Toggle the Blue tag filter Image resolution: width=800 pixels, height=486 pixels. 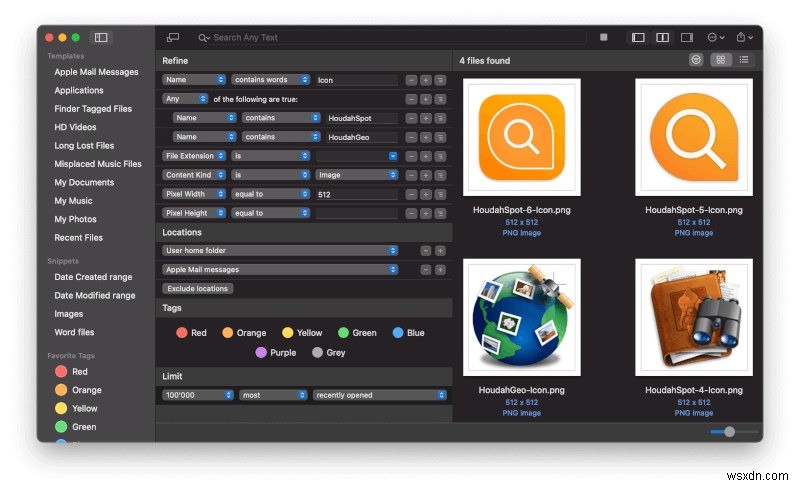[x=408, y=333]
